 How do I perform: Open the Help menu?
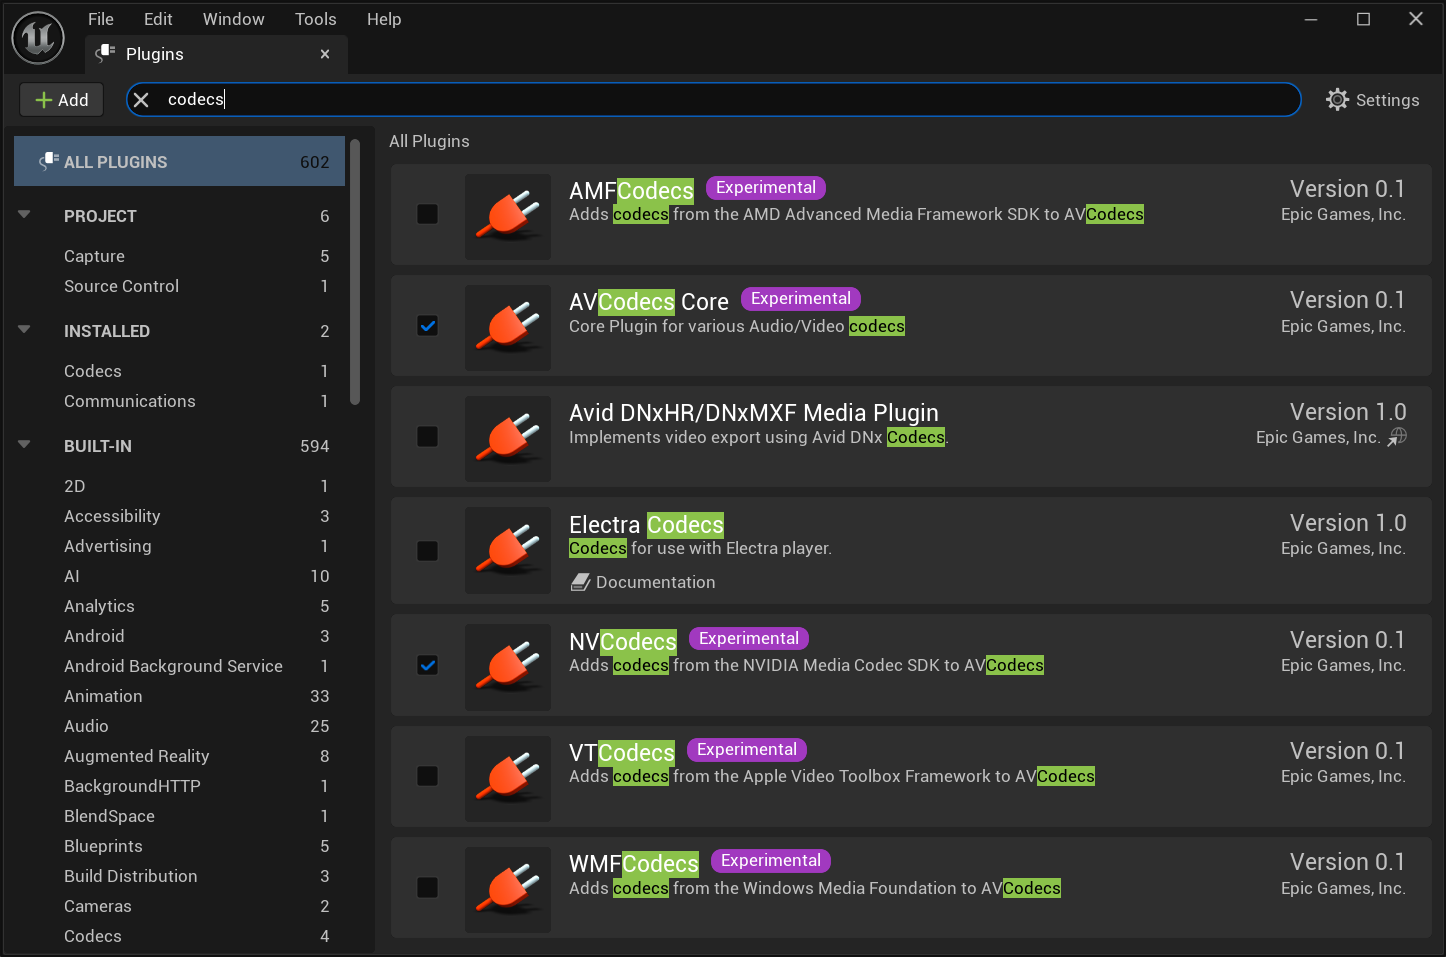pos(384,19)
